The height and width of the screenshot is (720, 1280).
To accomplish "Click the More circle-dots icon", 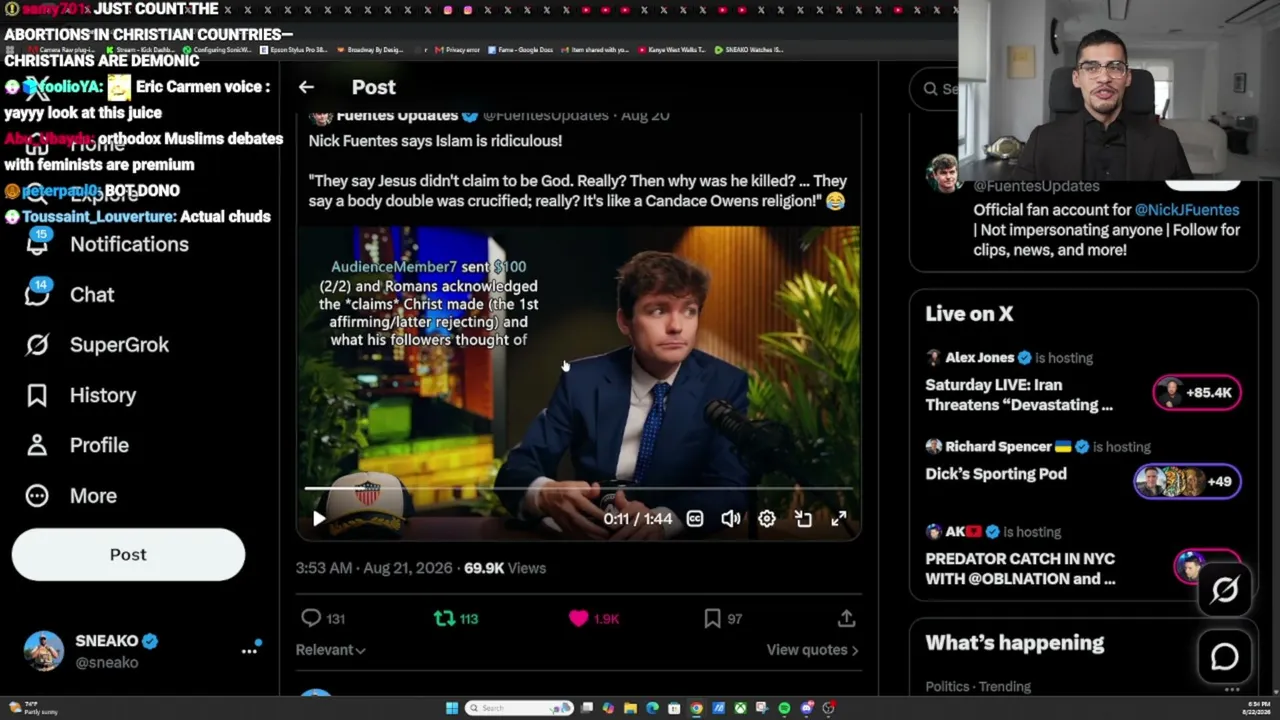I will [x=37, y=495].
